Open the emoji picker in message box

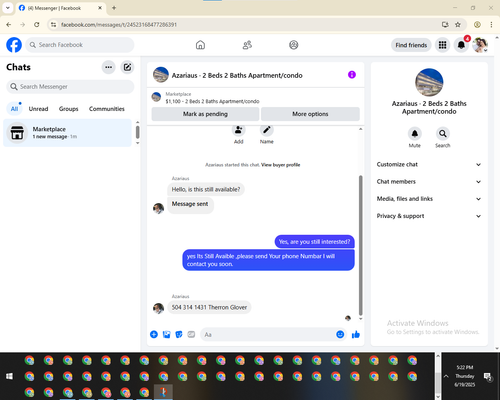tap(340, 334)
